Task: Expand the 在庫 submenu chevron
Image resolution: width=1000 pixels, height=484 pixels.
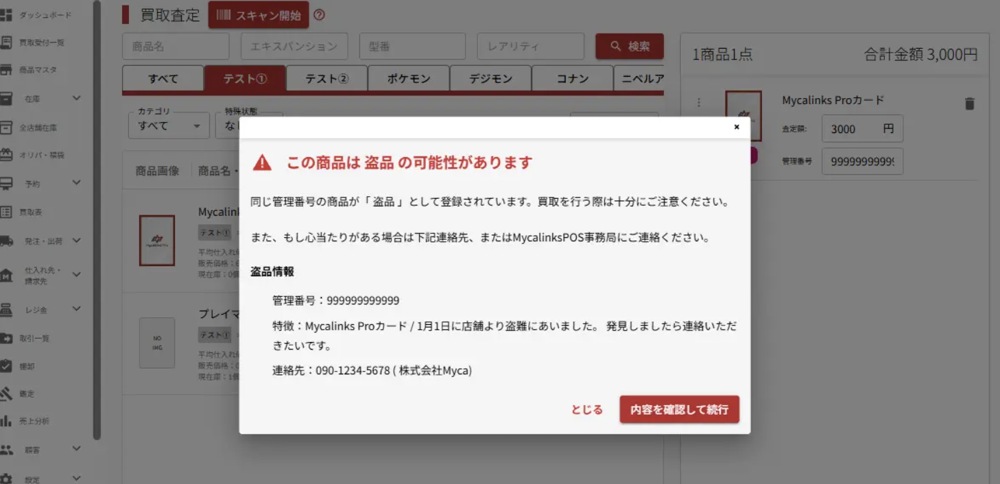Action: coord(77,98)
